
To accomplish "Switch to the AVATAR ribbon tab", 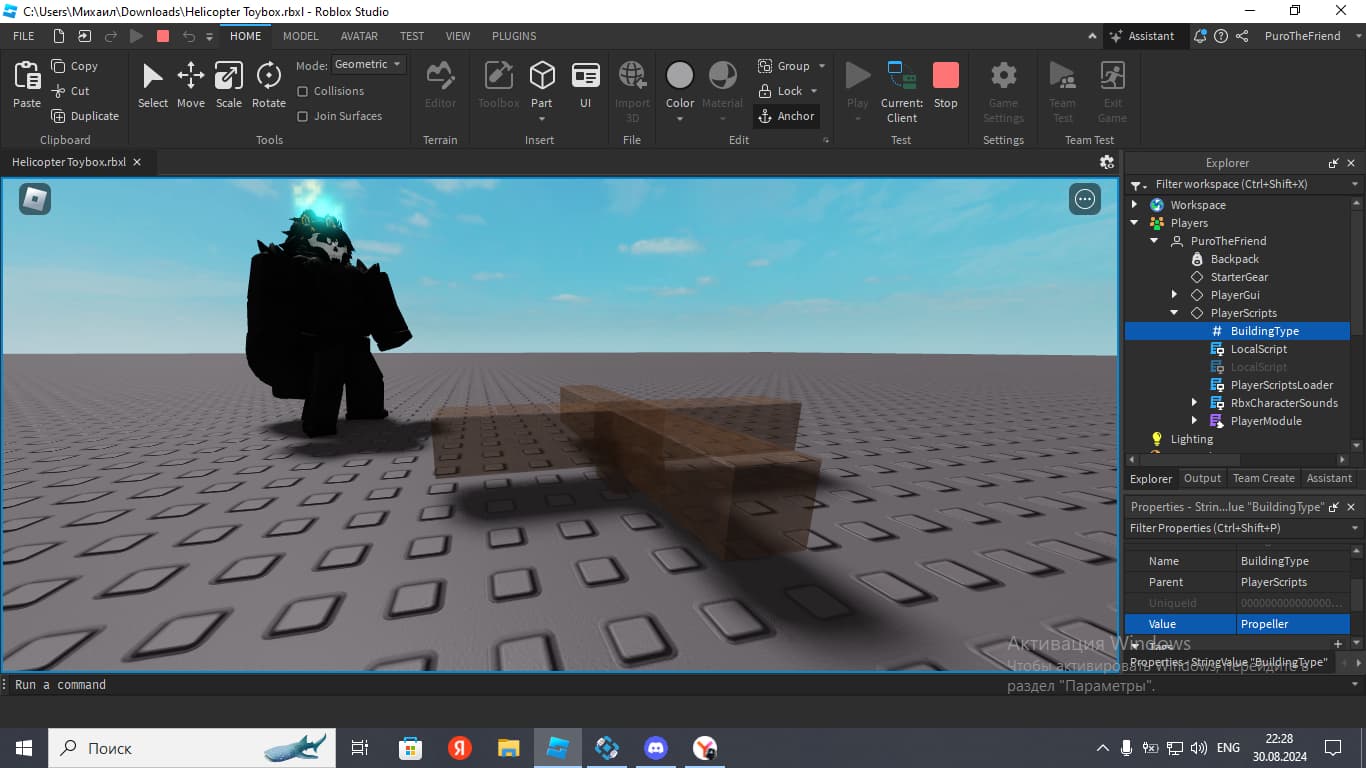I will [x=359, y=36].
